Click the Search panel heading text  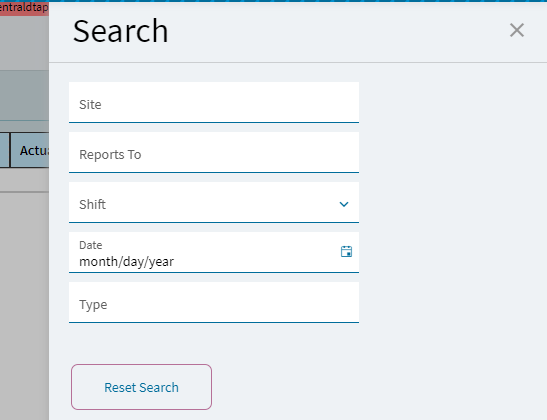coord(121,31)
